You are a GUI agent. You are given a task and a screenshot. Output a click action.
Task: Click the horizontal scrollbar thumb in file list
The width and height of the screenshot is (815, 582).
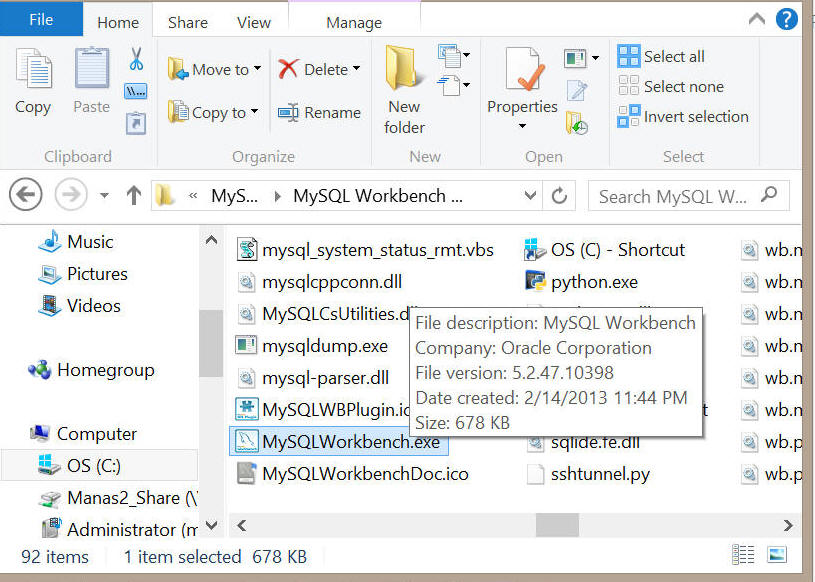[x=557, y=525]
